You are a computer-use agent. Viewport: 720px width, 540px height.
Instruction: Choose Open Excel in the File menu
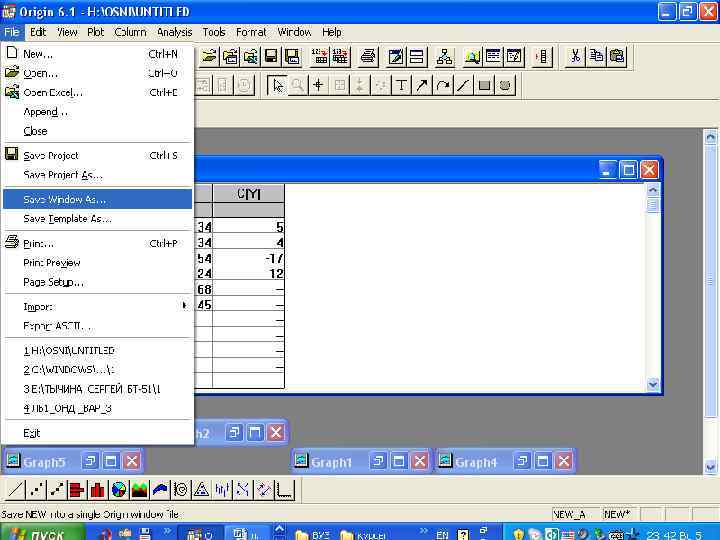pyautogui.click(x=97, y=93)
